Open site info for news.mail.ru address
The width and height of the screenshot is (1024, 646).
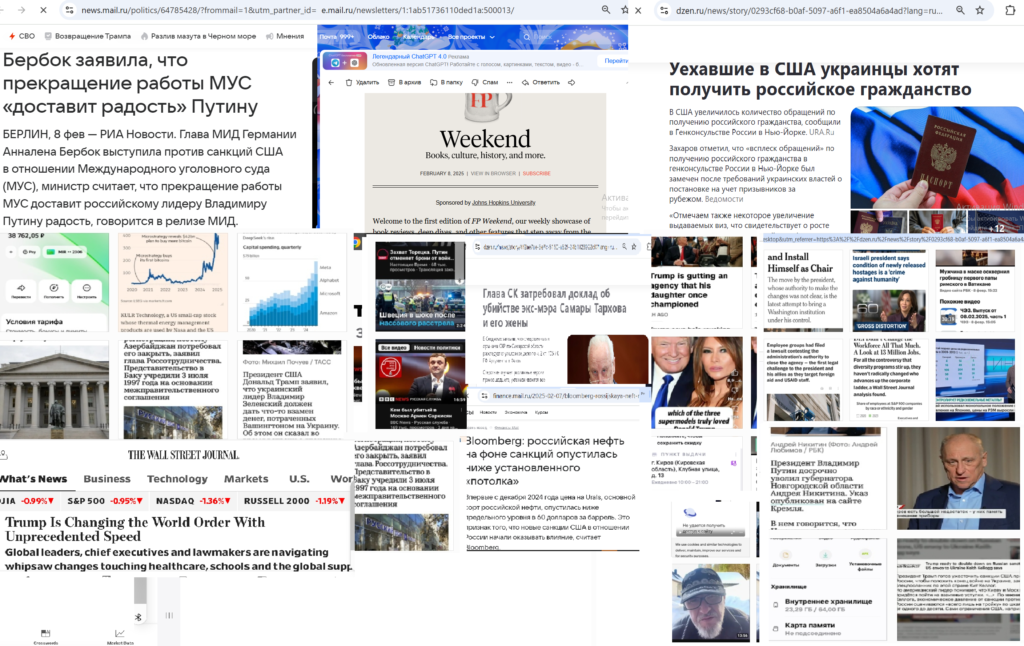point(69,10)
